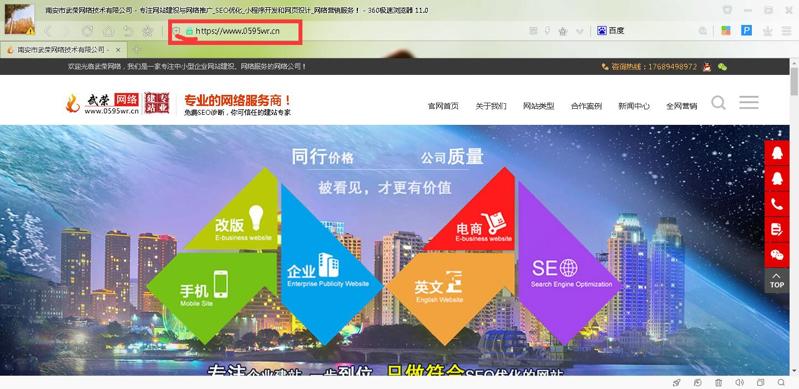
Task: Click the WeChat icon in red sidebar
Action: click(x=777, y=255)
